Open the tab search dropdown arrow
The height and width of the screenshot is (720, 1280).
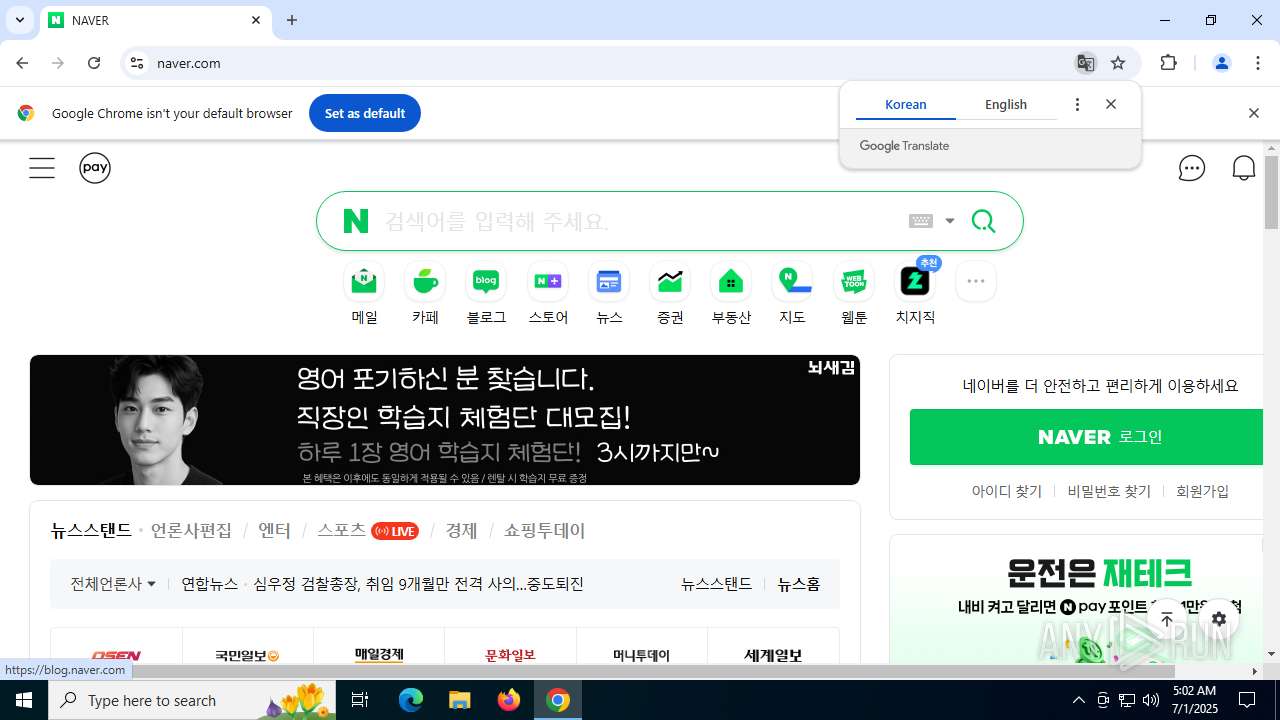[x=19, y=20]
